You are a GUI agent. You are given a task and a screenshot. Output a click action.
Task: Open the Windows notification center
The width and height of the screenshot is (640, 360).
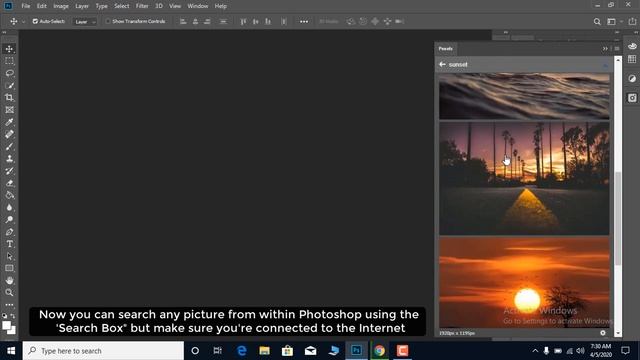[625, 351]
